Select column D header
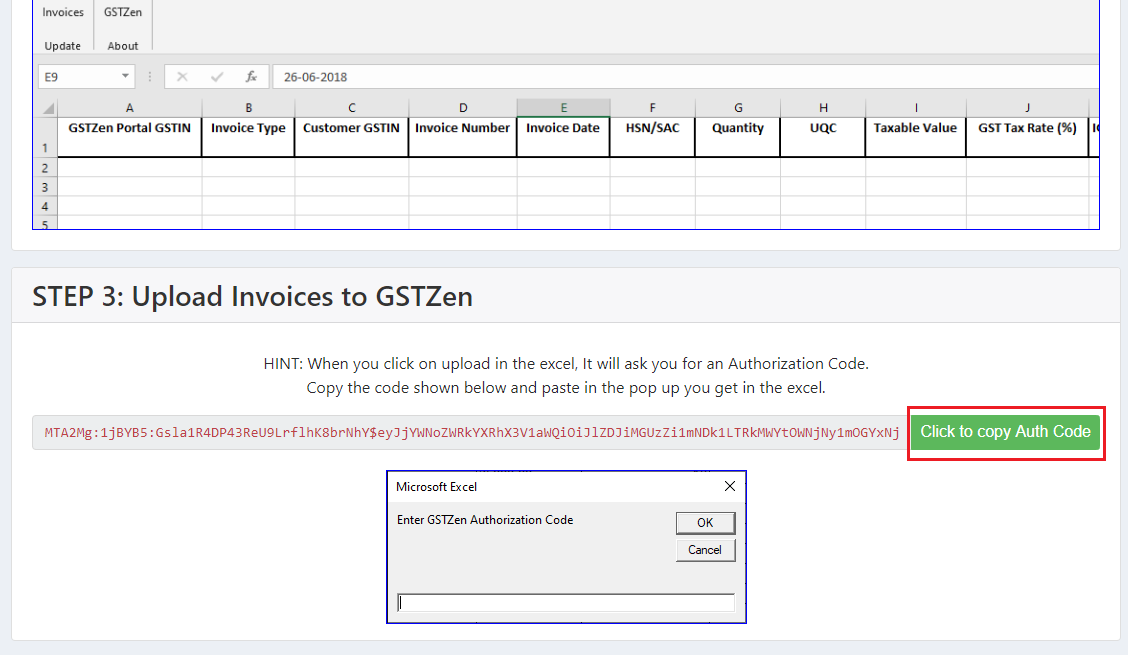1128x659 pixels. (x=463, y=108)
